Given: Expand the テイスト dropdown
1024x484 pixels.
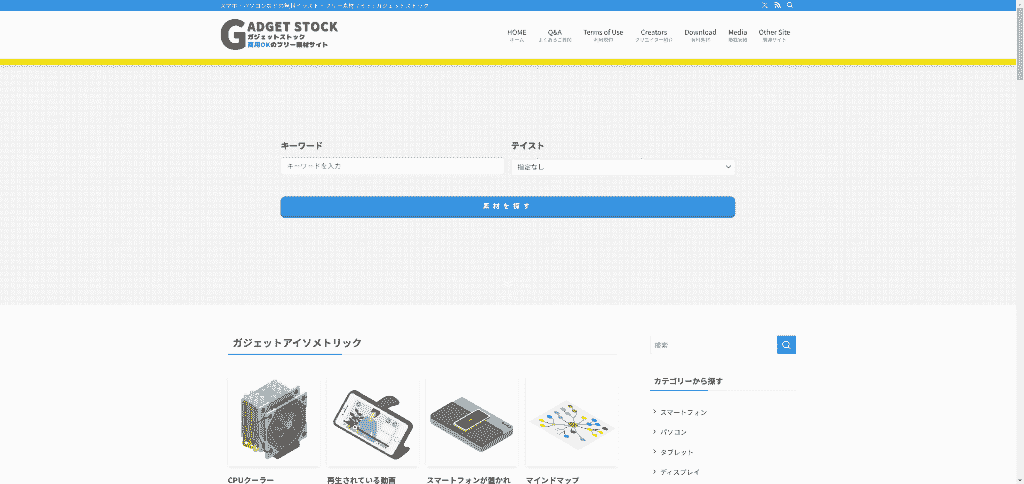Looking at the screenshot, I should click(623, 167).
